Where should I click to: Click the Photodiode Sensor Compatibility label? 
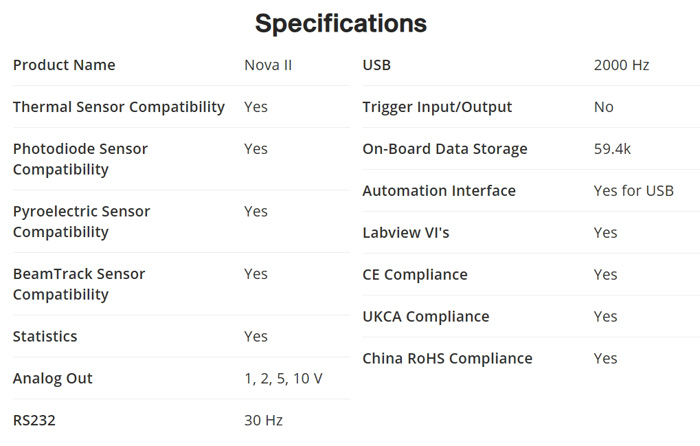(x=80, y=159)
